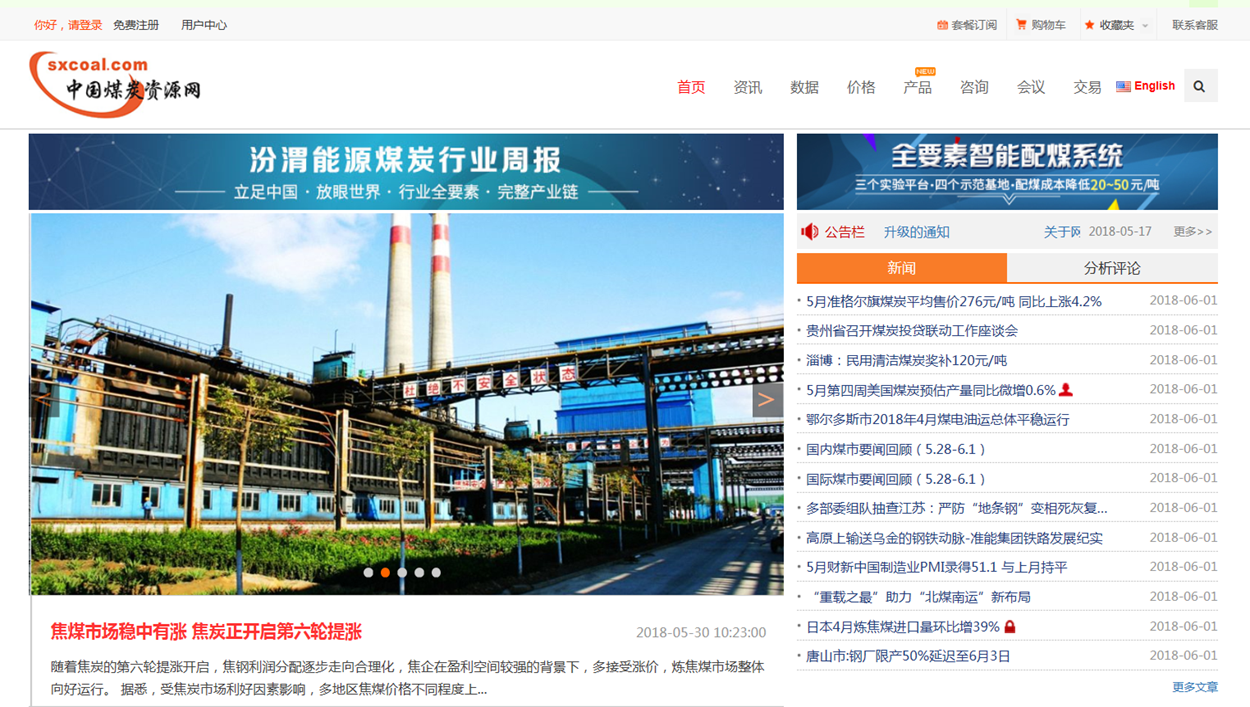The width and height of the screenshot is (1250, 707).
Task: Click the favorites star icon
Action: 1089,25
